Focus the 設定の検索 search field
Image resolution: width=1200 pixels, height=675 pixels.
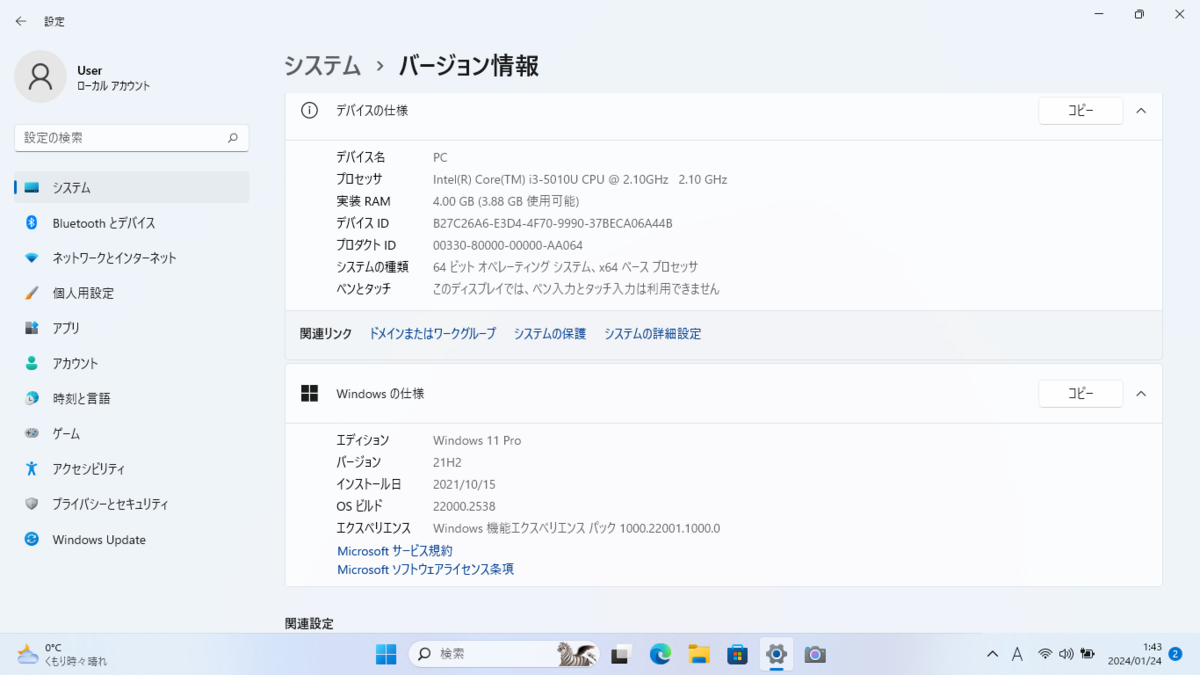(x=131, y=138)
